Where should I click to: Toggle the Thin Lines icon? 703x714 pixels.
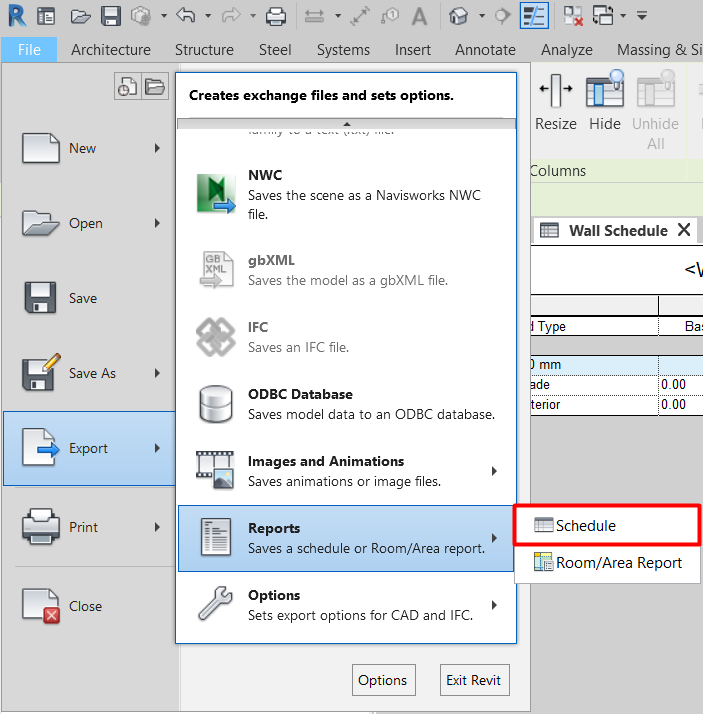click(534, 16)
